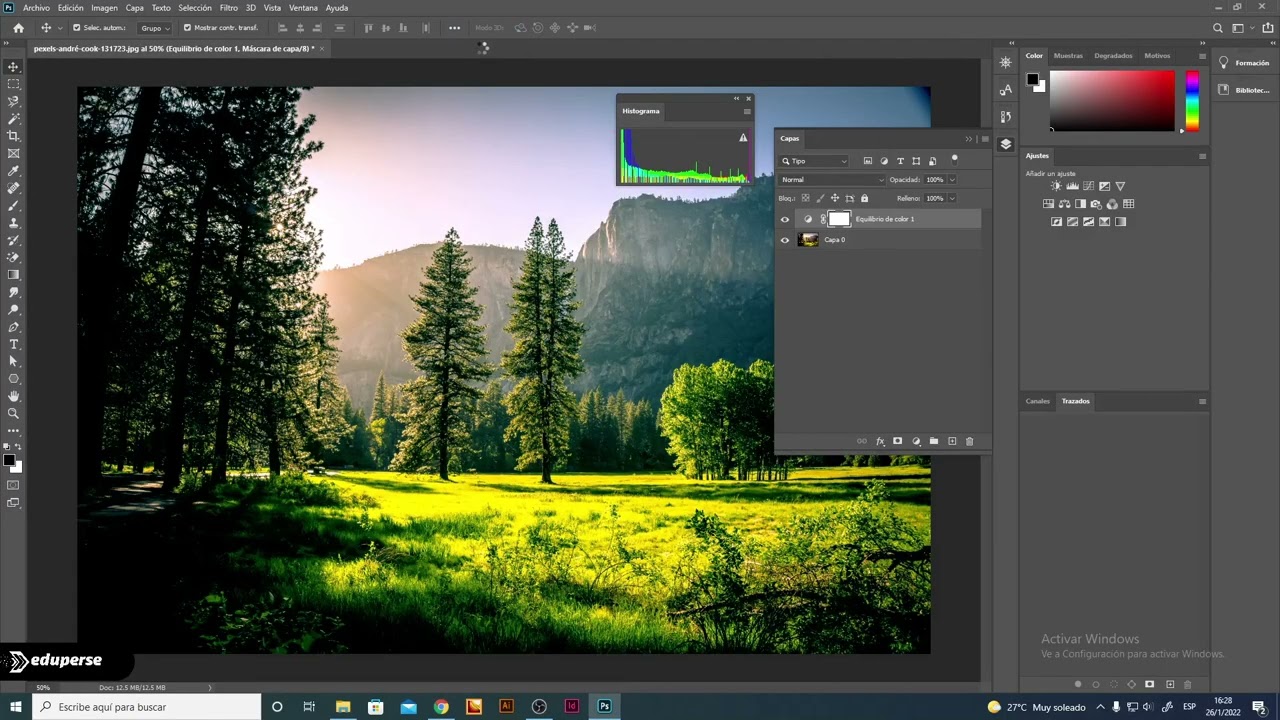
Task: Select the Crop tool in the toolbar
Action: coord(13,136)
